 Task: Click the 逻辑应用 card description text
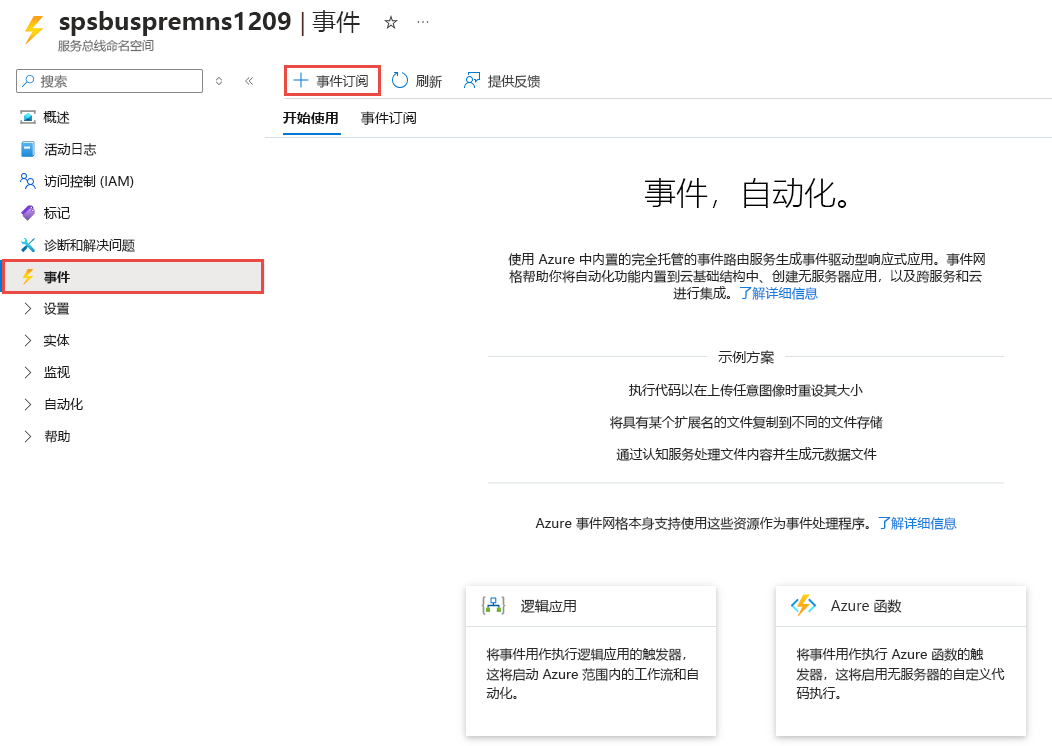coord(592,674)
